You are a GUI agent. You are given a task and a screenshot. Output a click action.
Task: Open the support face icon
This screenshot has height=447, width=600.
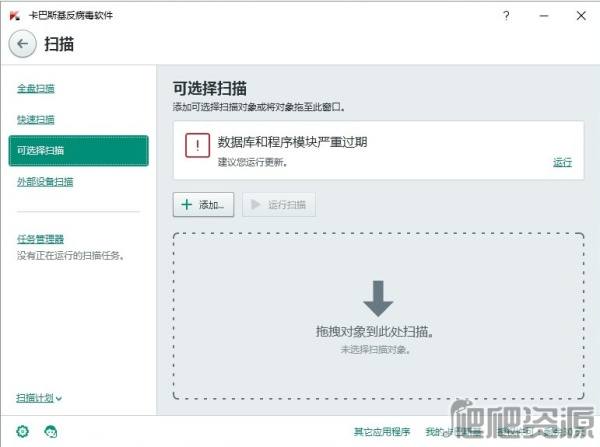pos(51,431)
